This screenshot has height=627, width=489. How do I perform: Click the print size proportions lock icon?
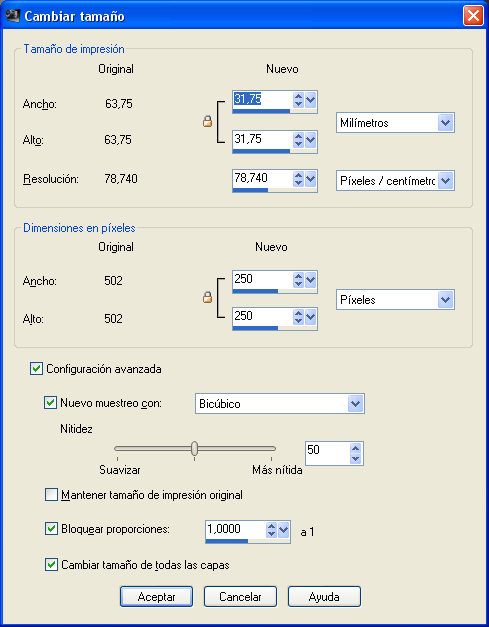point(208,121)
